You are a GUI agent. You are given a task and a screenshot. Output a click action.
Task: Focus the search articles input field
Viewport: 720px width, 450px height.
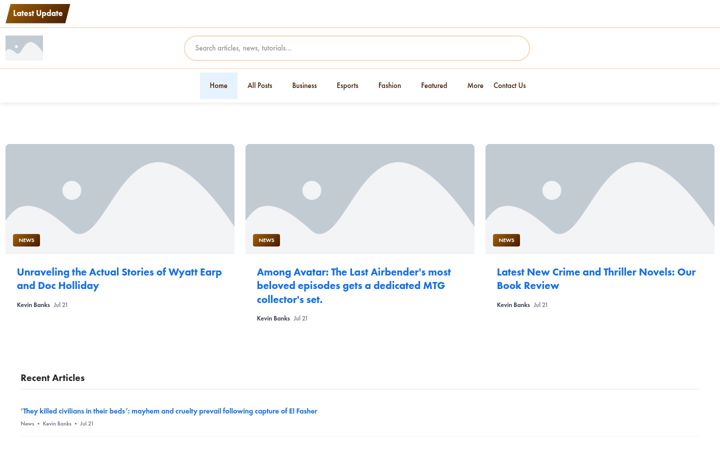tap(357, 48)
